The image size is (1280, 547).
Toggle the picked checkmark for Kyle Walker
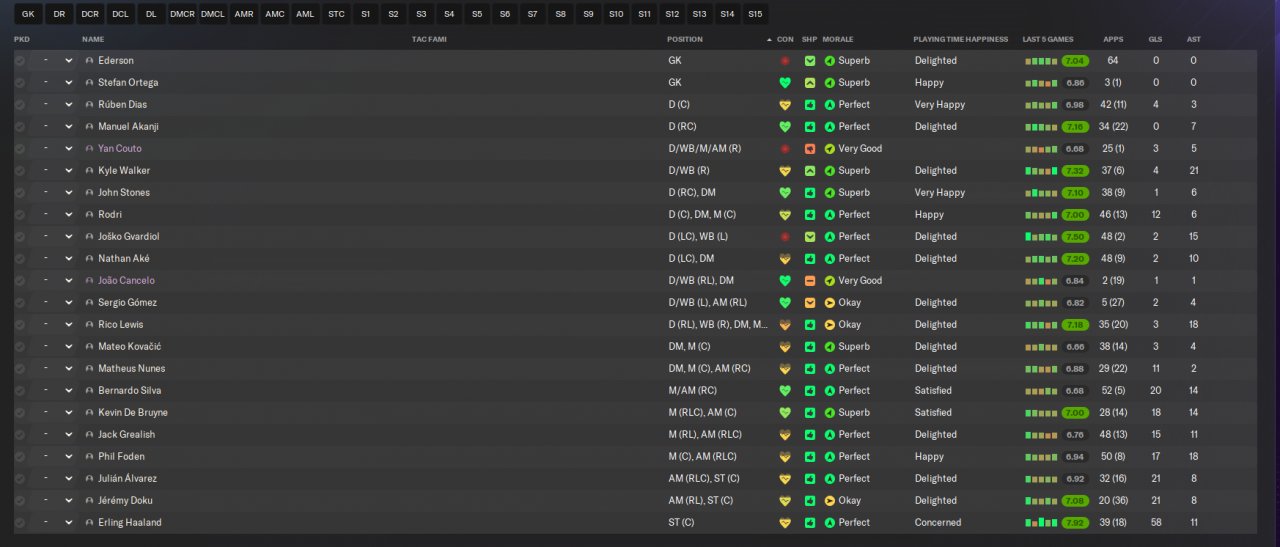pos(20,171)
